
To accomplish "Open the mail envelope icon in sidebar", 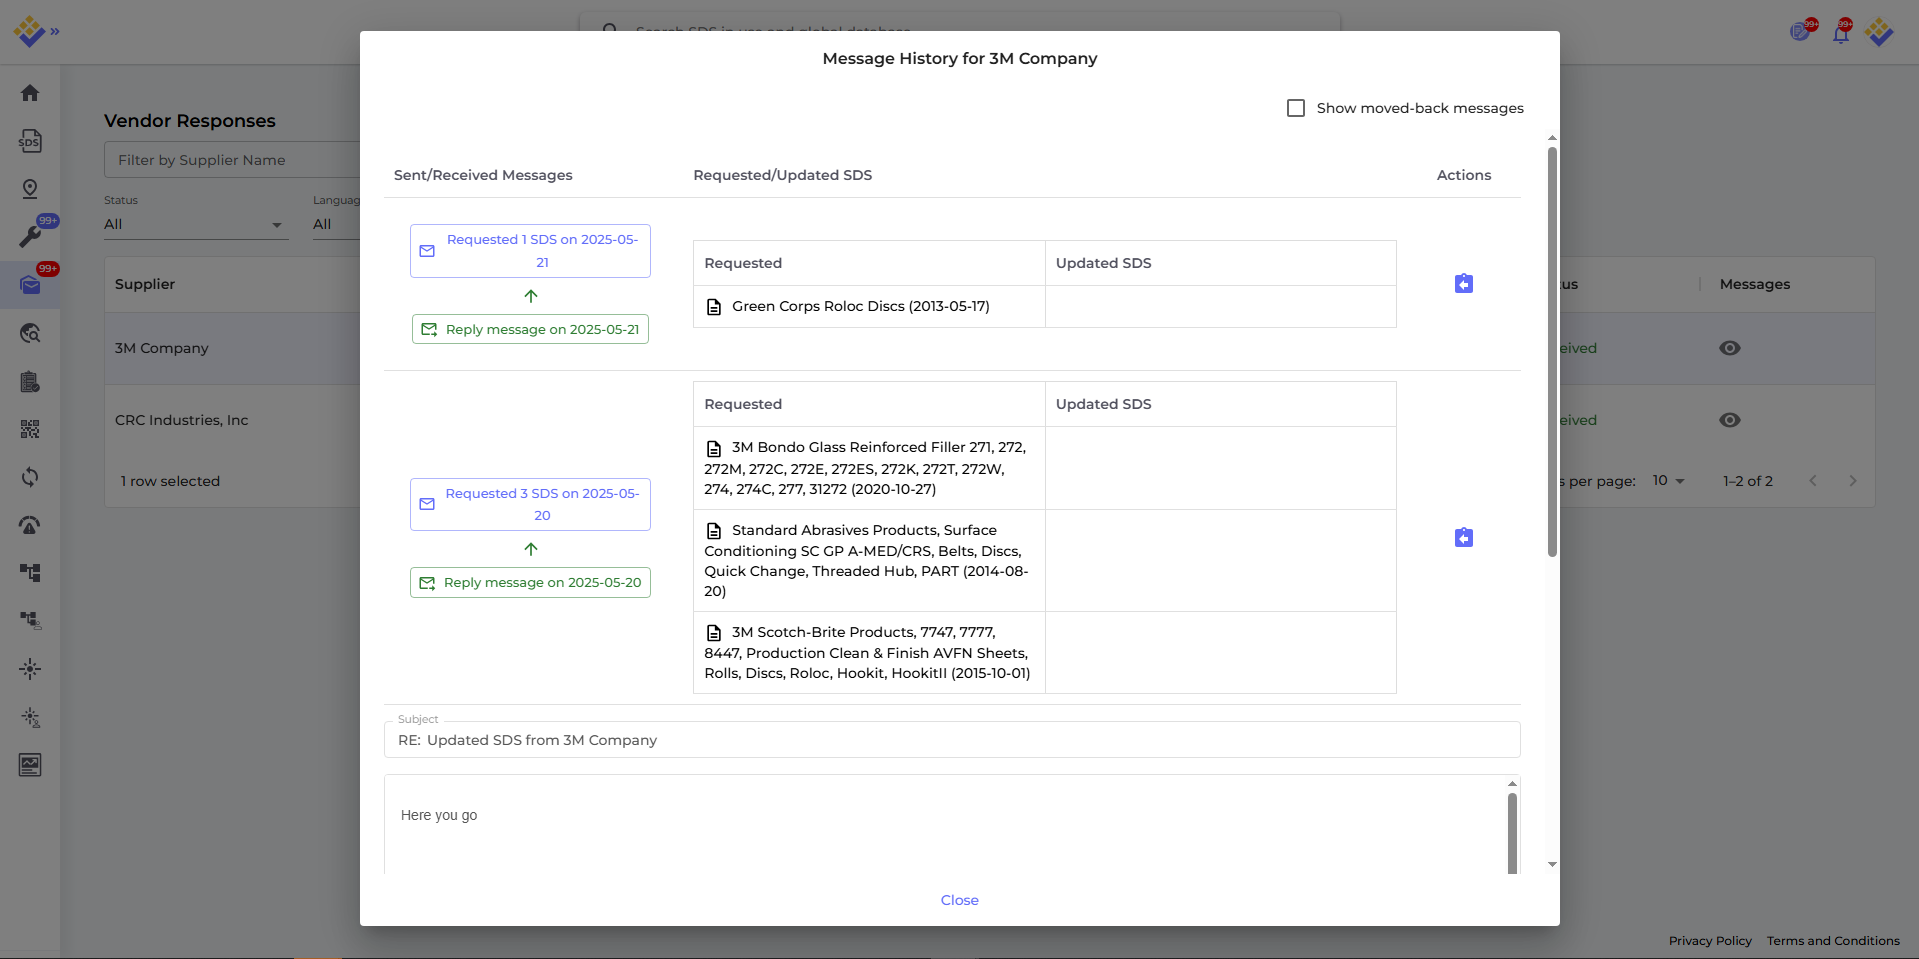I will point(30,285).
